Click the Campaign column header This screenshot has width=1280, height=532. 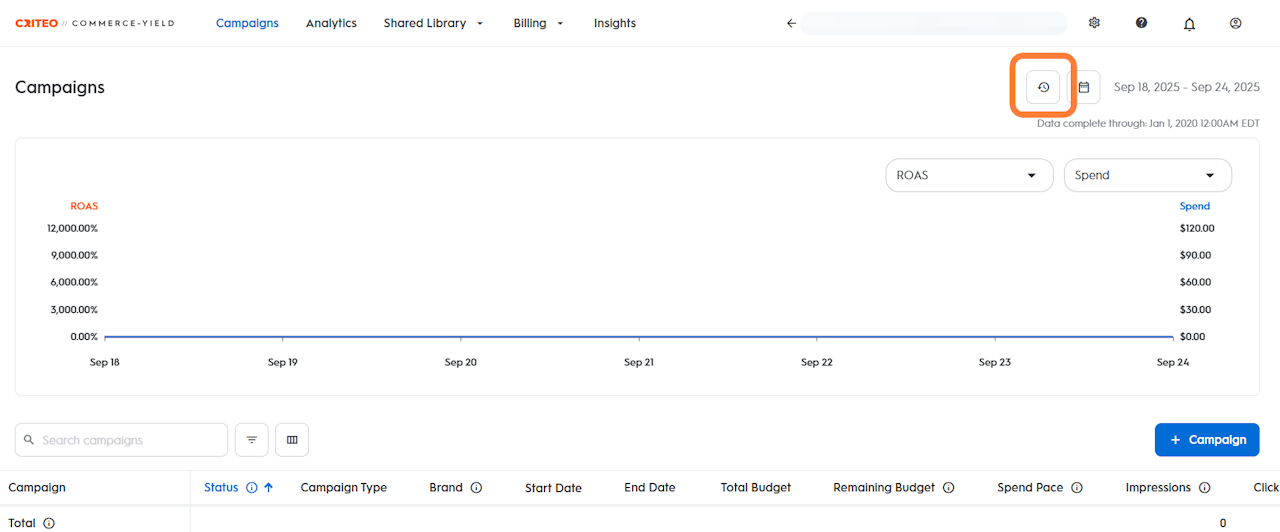click(x=37, y=488)
